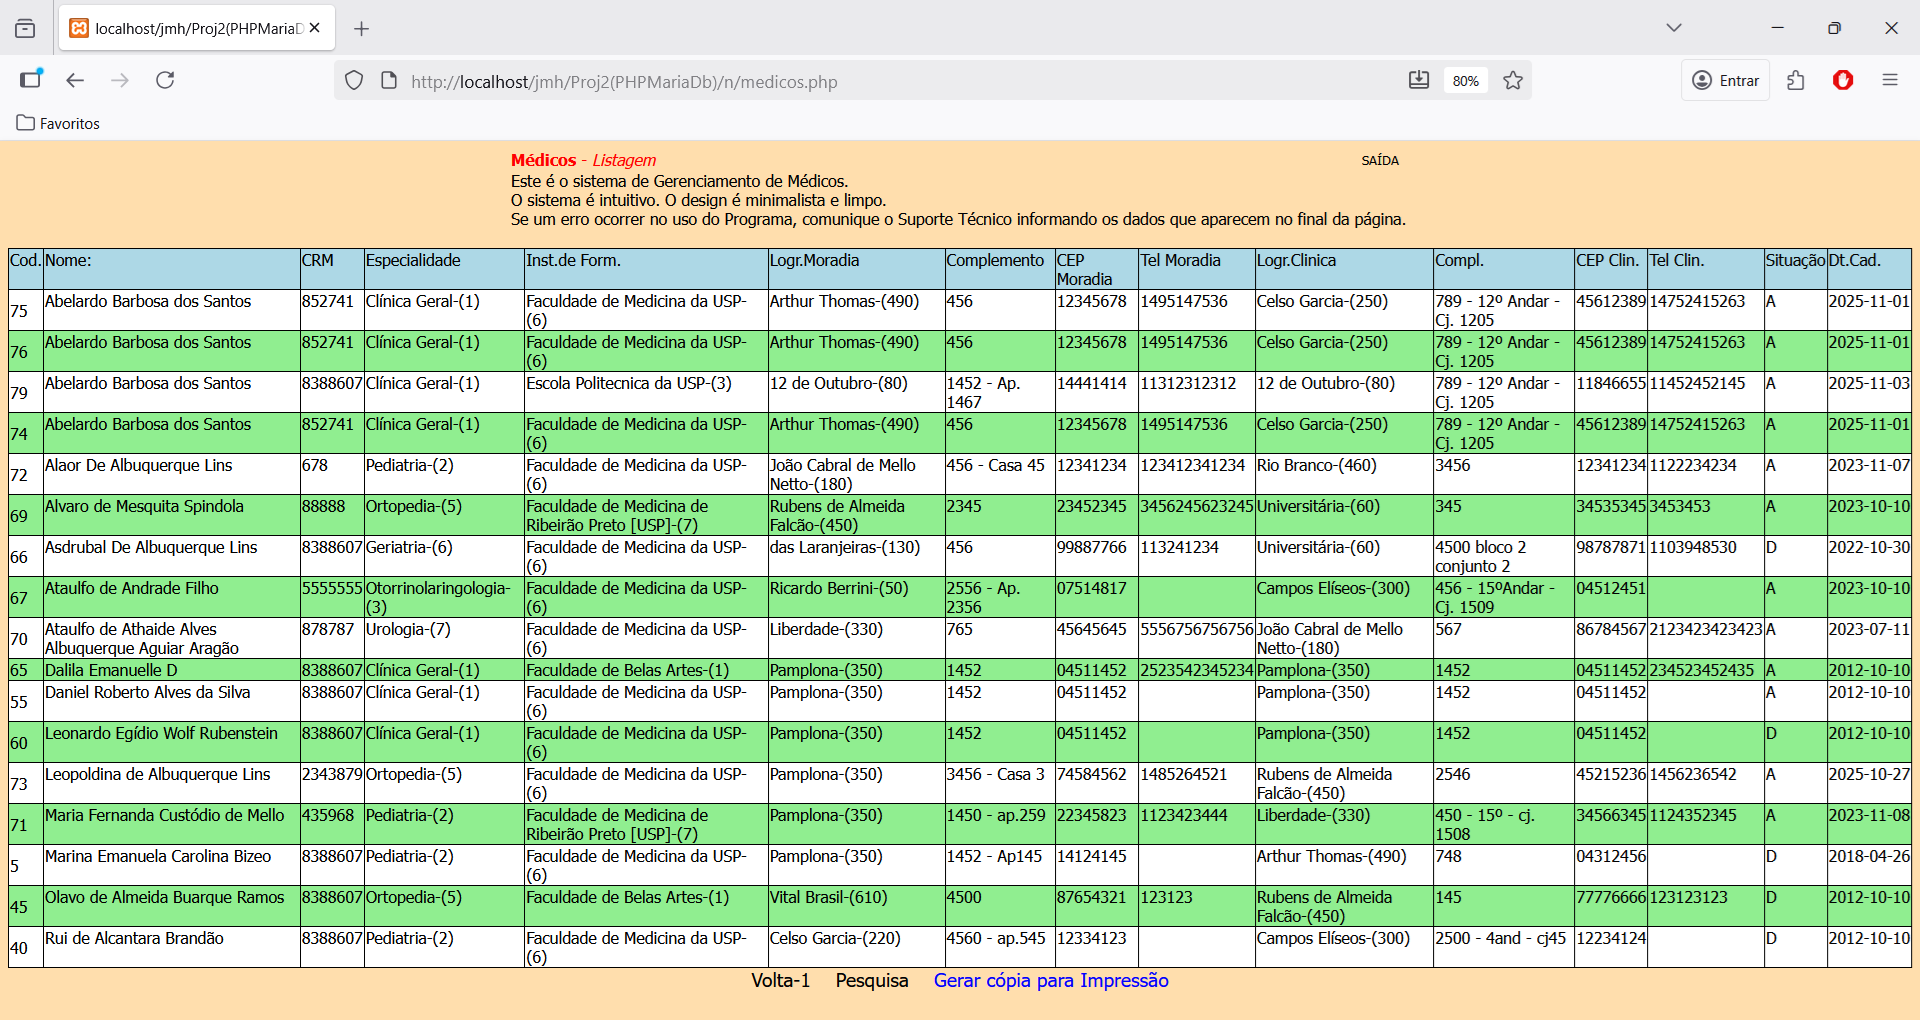Open the Favoritos bookmarks folder
Viewport: 1920px width, 1020px height.
pos(58,123)
